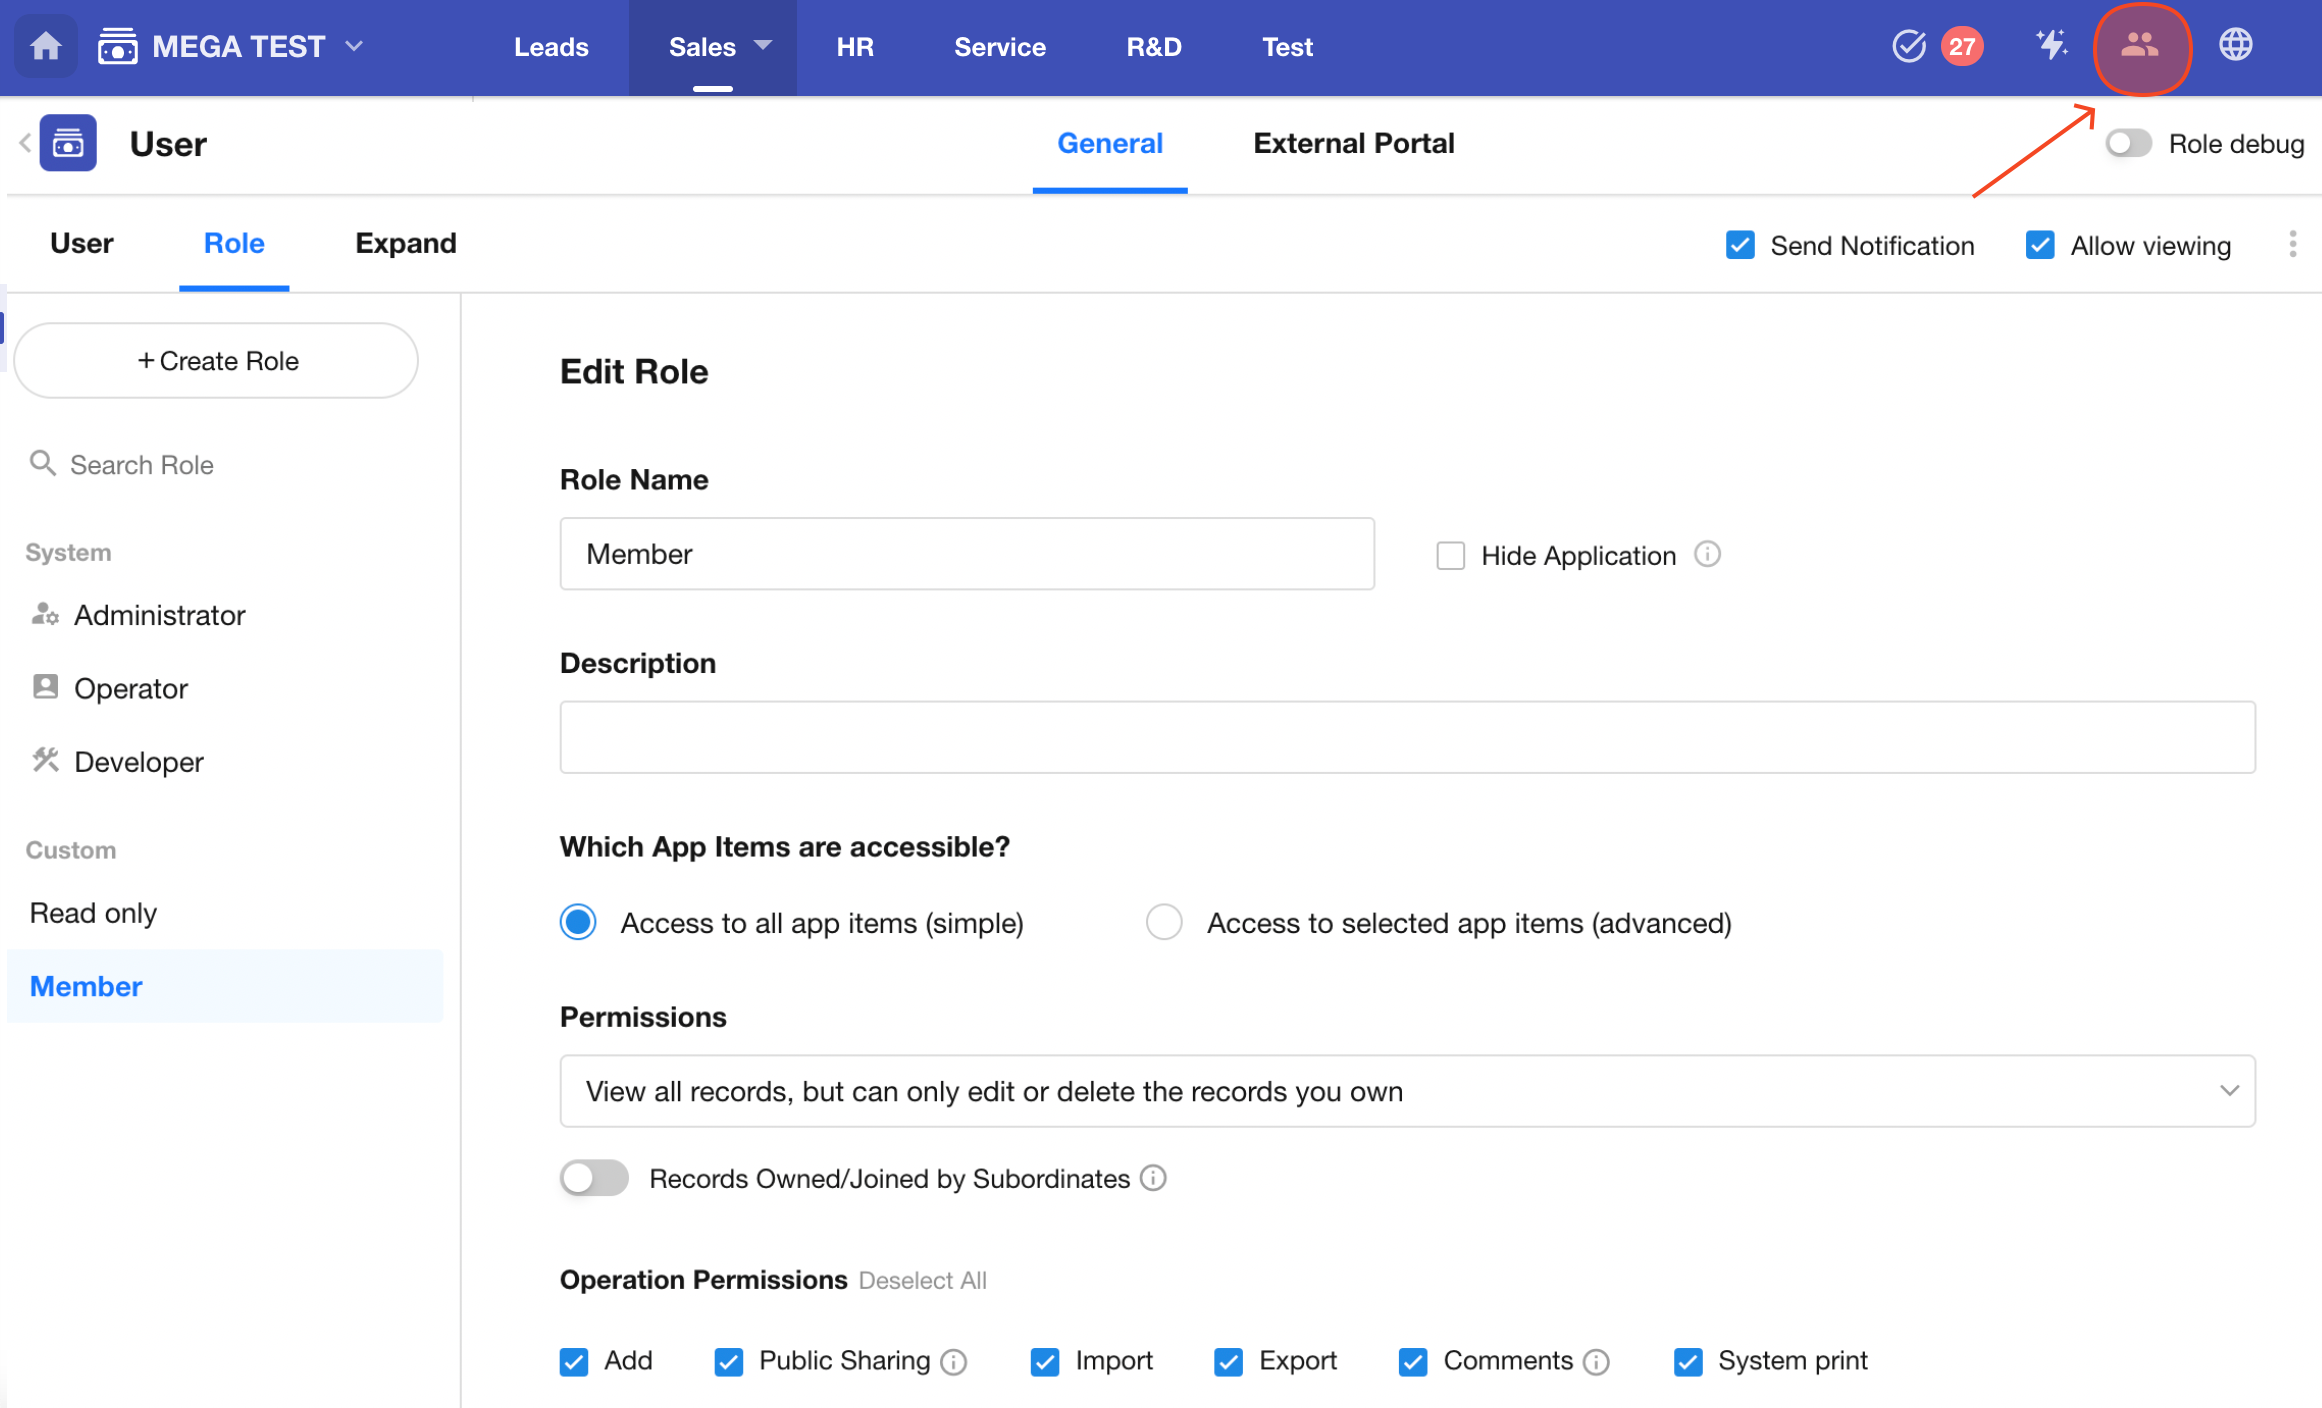Image resolution: width=2322 pixels, height=1408 pixels.
Task: Open the user management people icon
Action: pos(2140,46)
